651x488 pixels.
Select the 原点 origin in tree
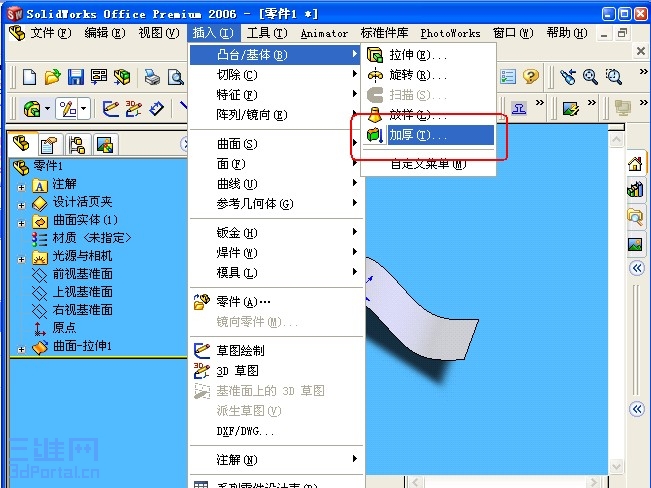[64, 328]
